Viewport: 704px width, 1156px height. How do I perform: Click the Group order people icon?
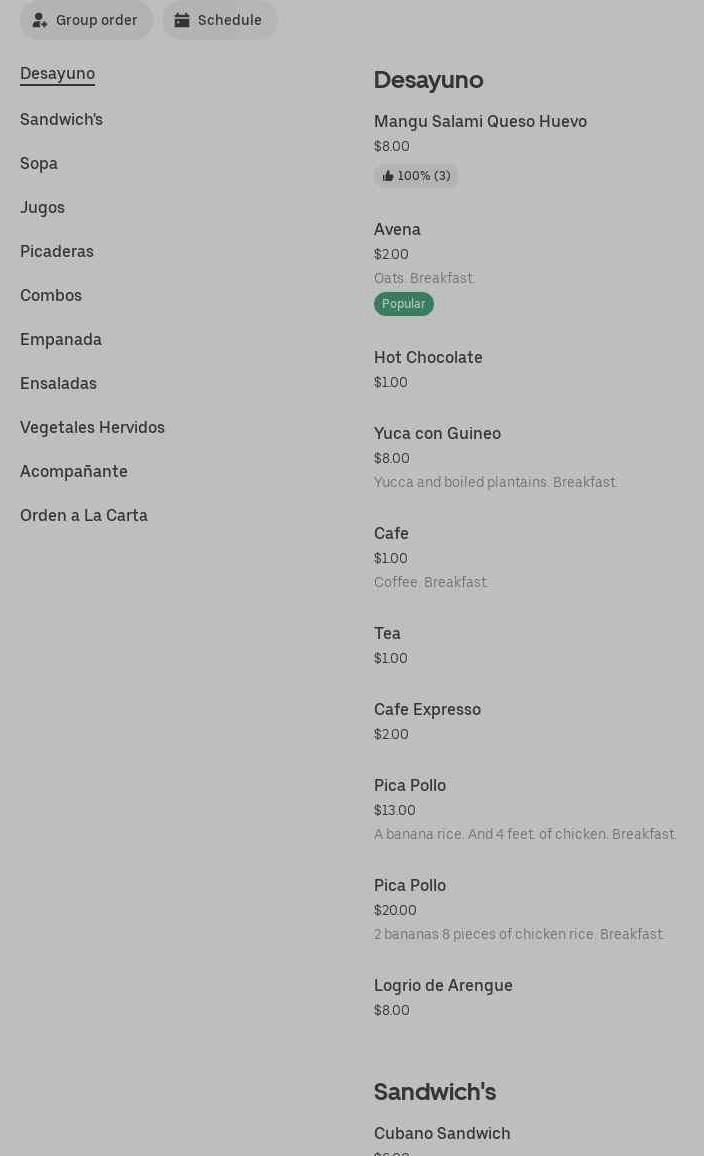(x=40, y=20)
